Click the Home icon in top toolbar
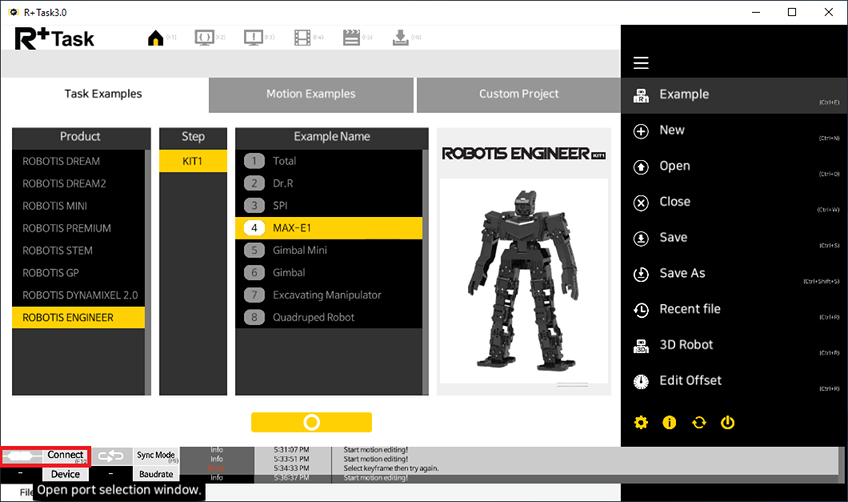Viewport: 848px width, 502px height. [x=155, y=38]
